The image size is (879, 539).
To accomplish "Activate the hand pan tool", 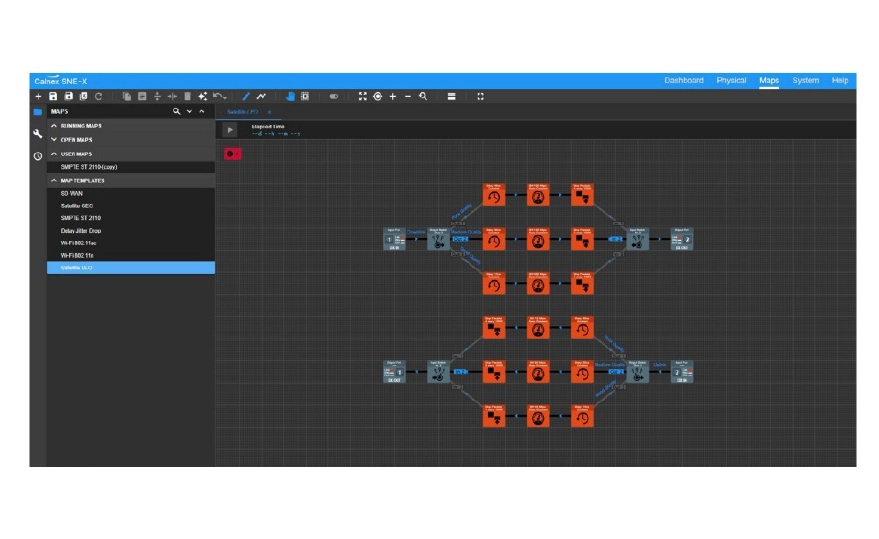I will pyautogui.click(x=290, y=96).
